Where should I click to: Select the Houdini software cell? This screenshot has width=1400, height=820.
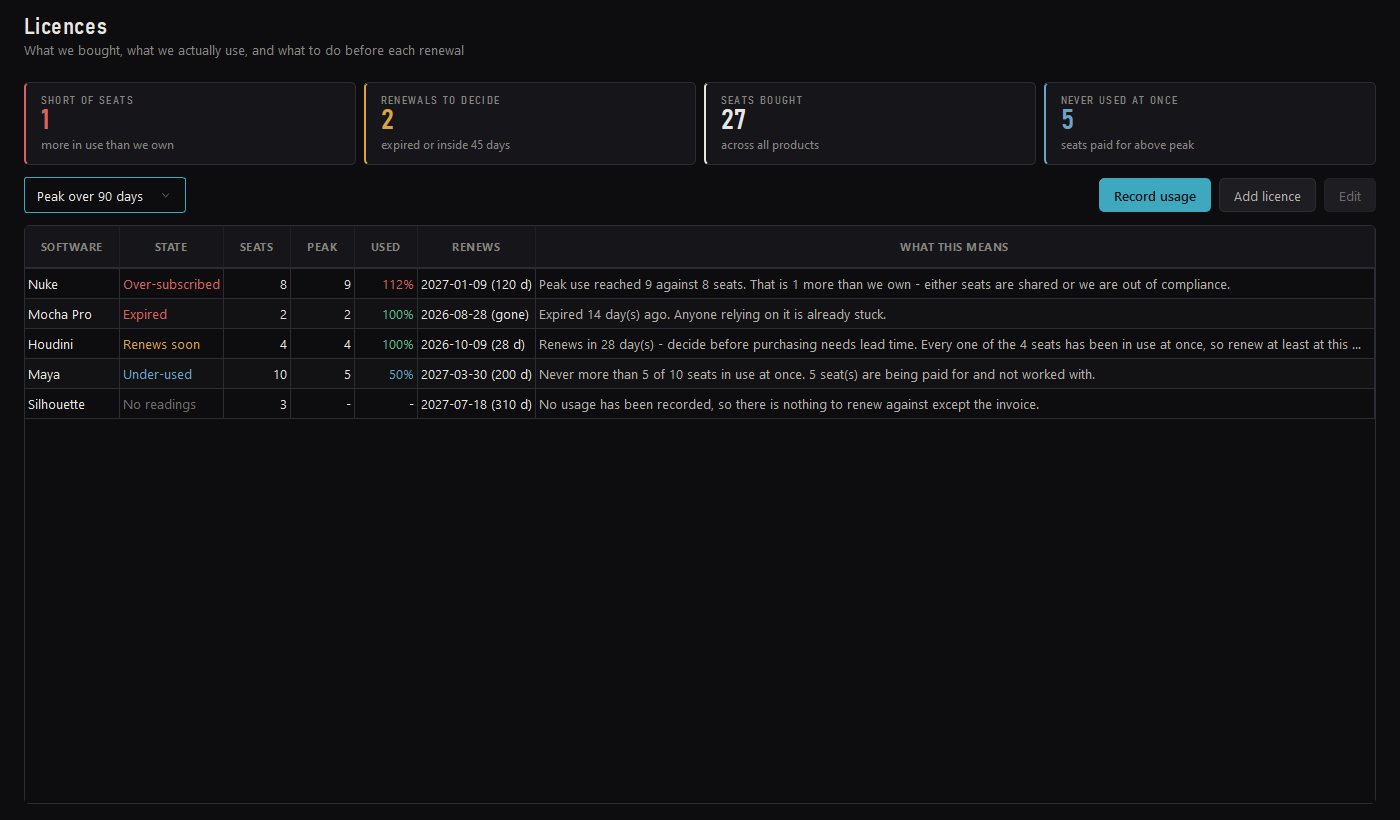pos(72,344)
